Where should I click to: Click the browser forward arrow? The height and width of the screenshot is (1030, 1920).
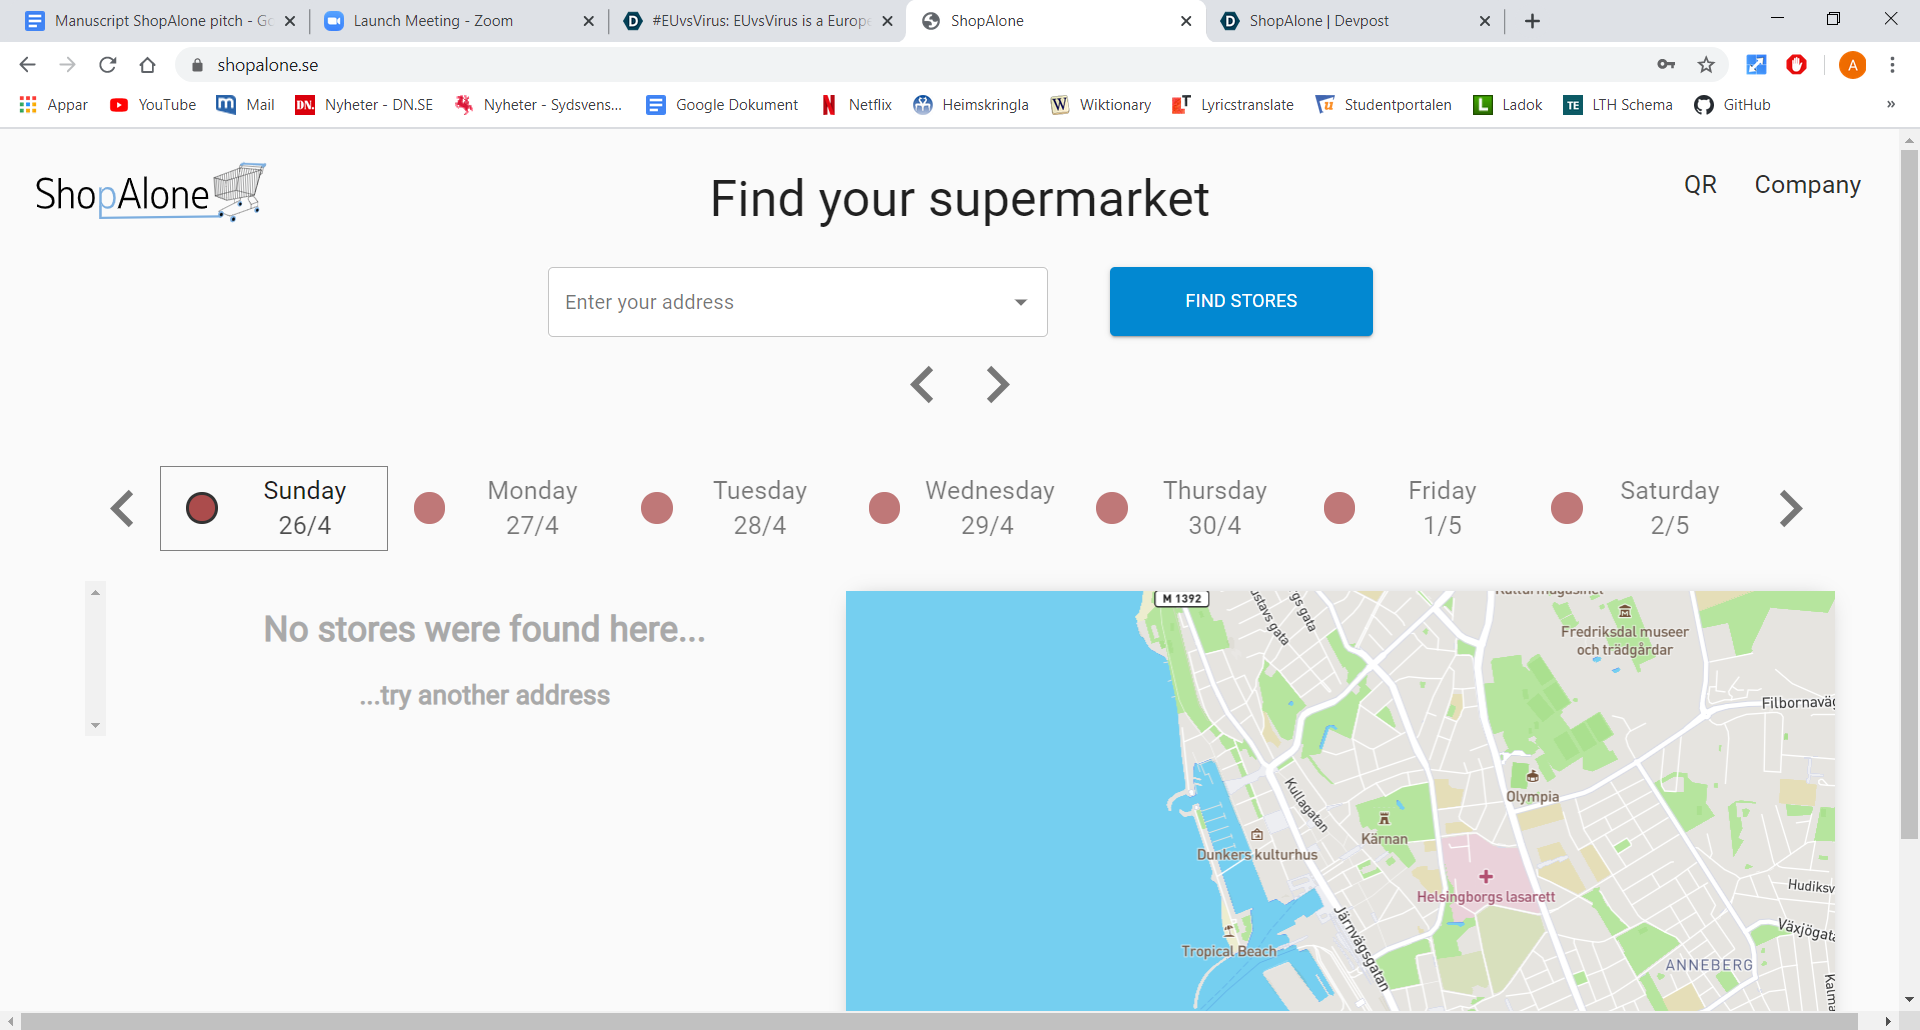(67, 65)
